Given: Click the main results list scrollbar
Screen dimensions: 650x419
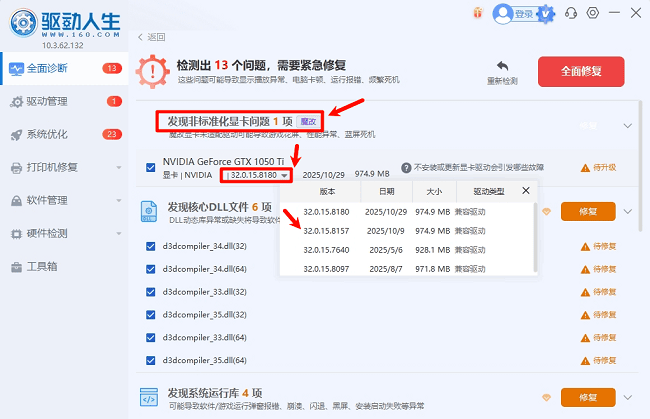Looking at the screenshot, I should (x=640, y=166).
